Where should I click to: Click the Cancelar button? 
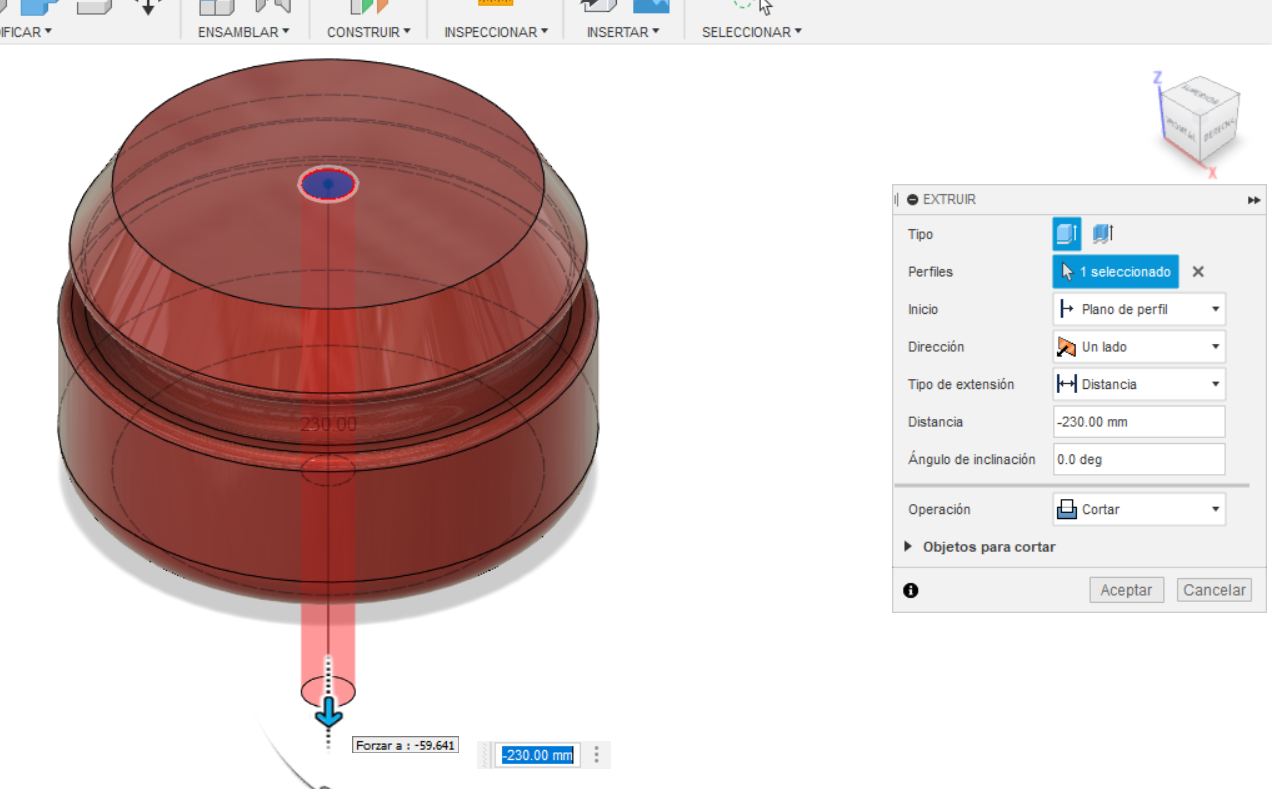pos(1214,590)
